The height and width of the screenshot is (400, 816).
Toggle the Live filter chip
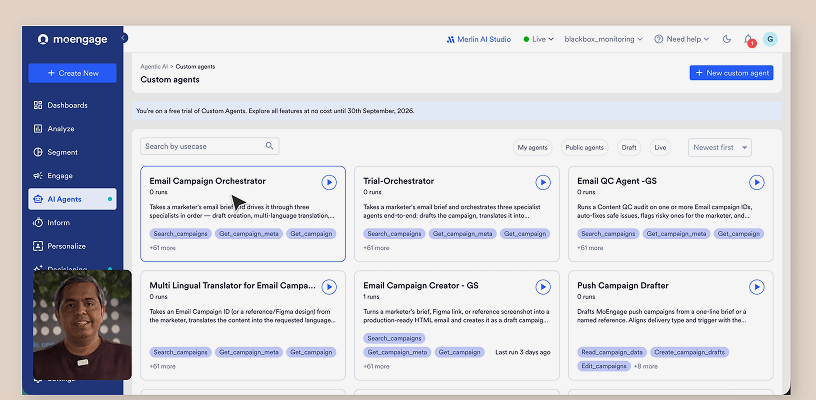tap(660, 148)
